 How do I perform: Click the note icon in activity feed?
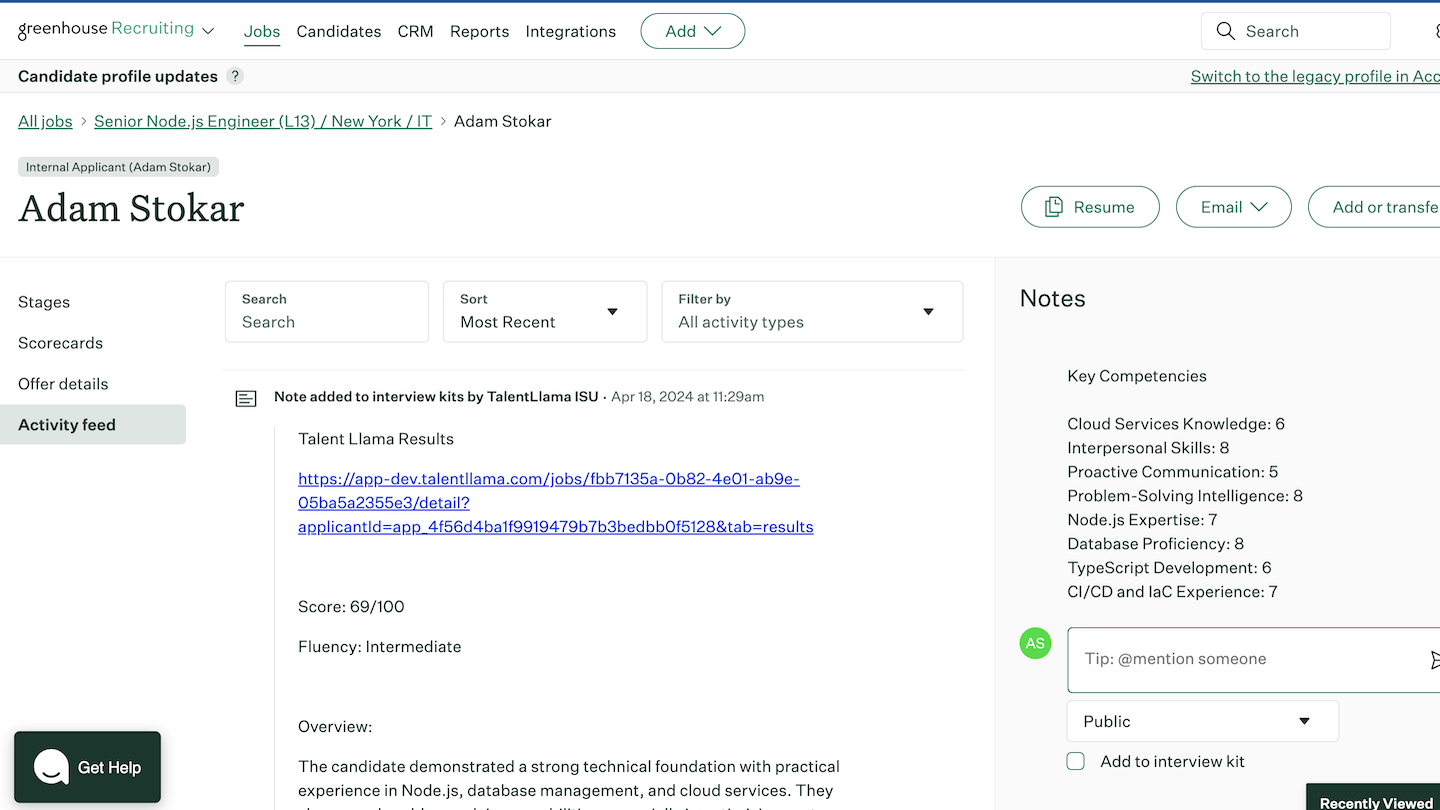tap(246, 398)
